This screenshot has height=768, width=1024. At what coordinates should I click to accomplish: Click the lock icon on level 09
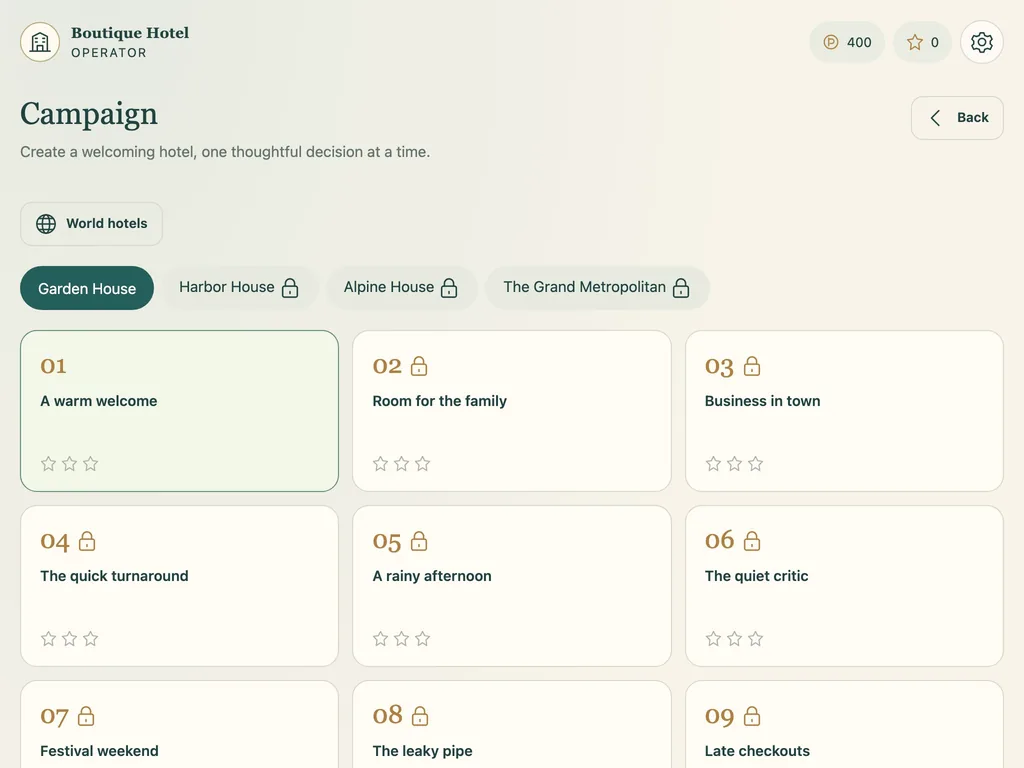point(752,716)
